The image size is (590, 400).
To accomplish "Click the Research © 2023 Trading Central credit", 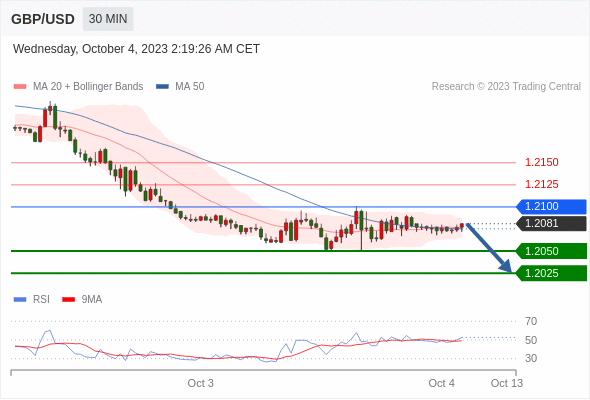I will pyautogui.click(x=506, y=87).
